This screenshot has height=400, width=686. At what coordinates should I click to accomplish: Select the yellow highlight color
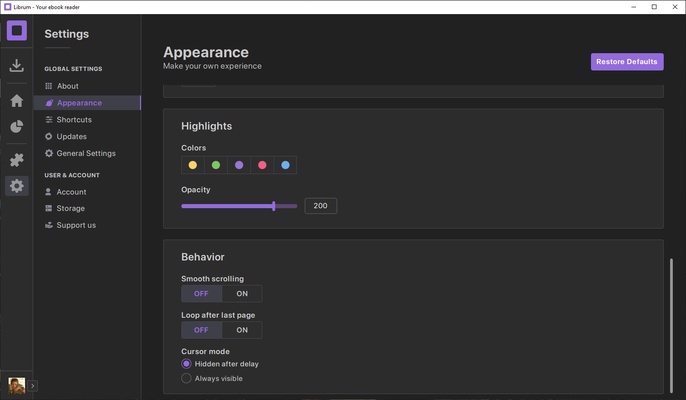[193, 165]
